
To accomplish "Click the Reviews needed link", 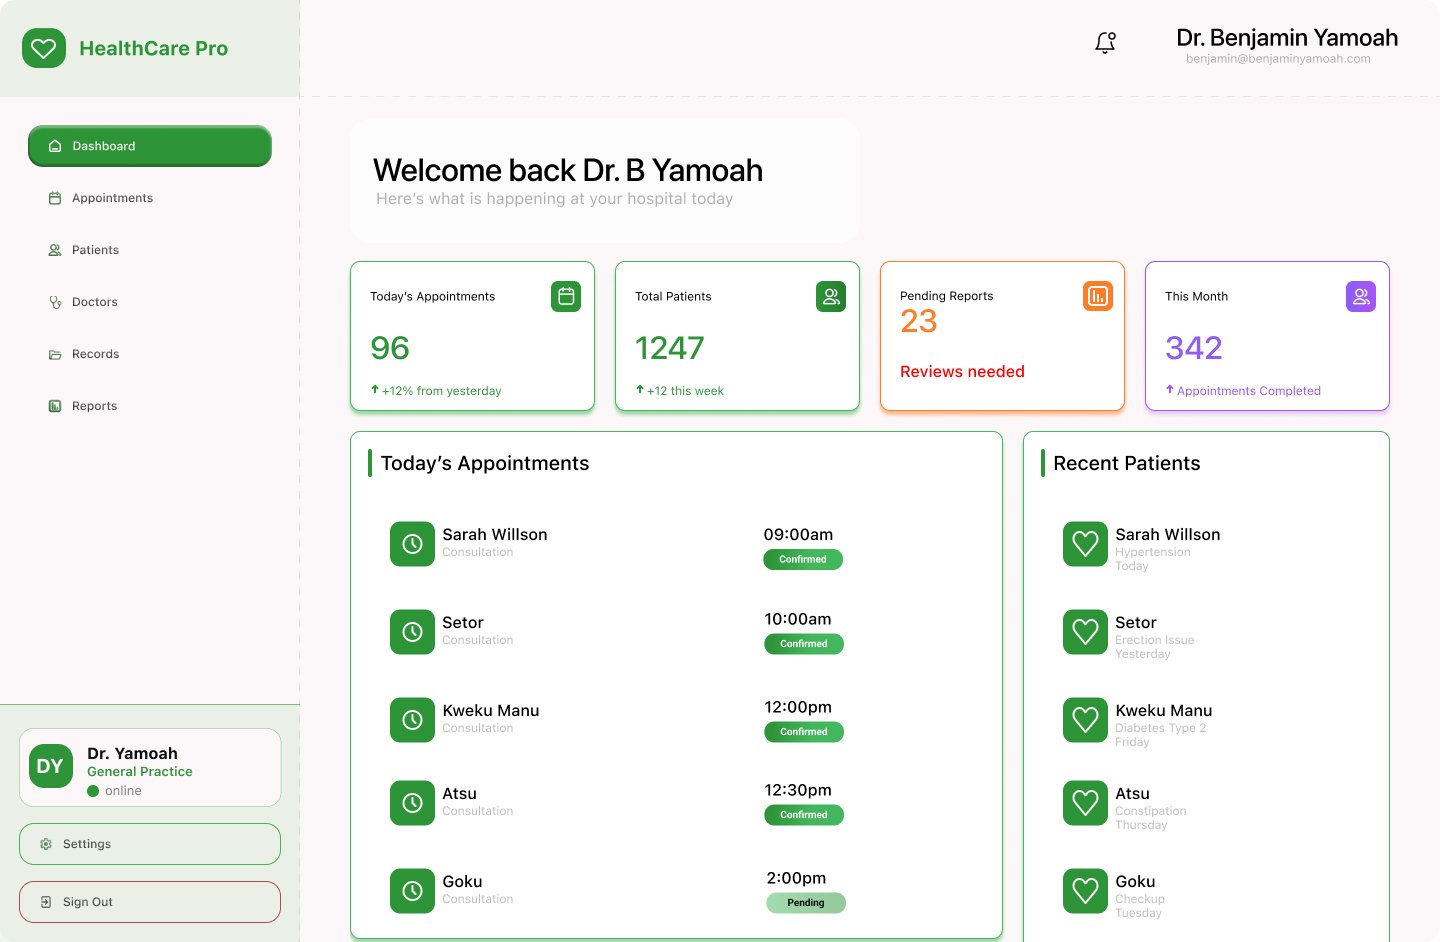I will click(962, 372).
